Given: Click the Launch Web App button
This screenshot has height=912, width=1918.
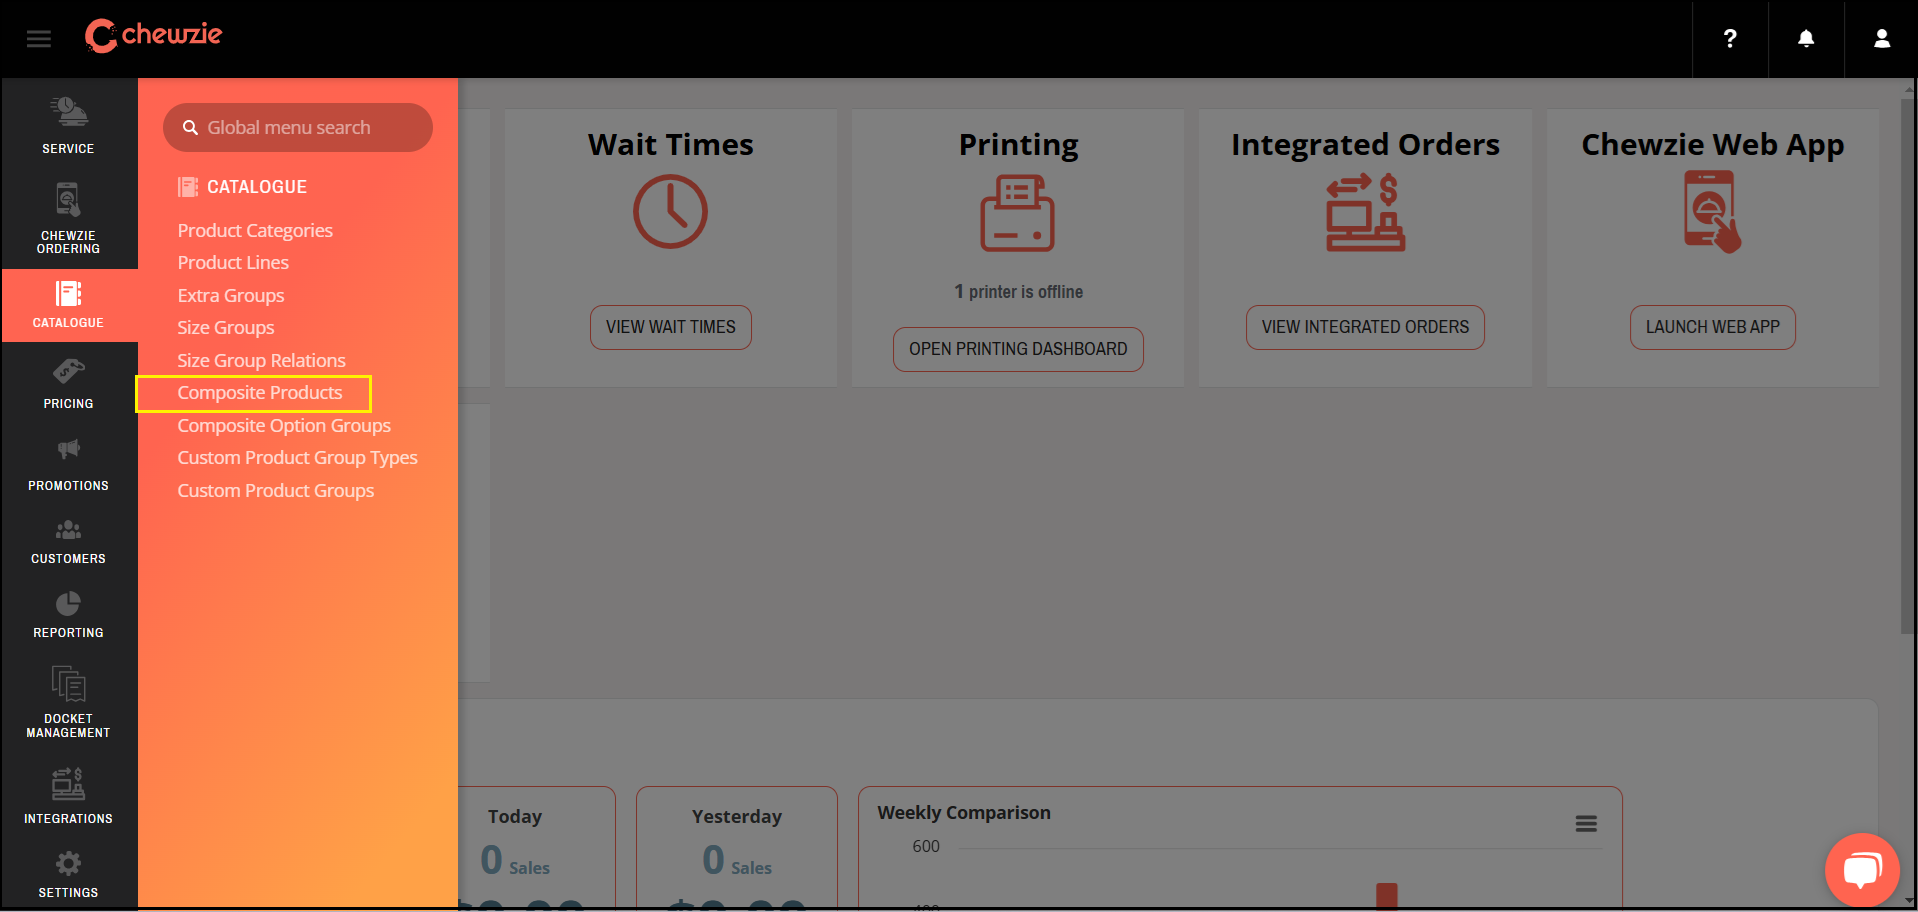Looking at the screenshot, I should click(x=1712, y=327).
